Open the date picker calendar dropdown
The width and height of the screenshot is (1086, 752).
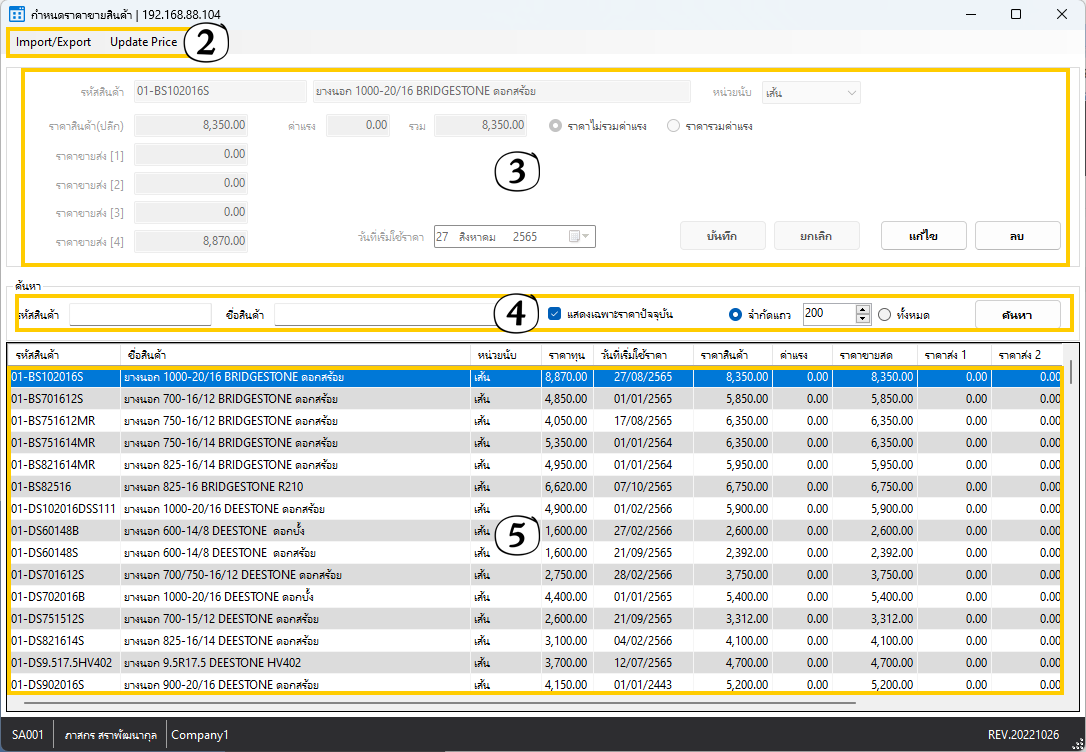click(580, 237)
